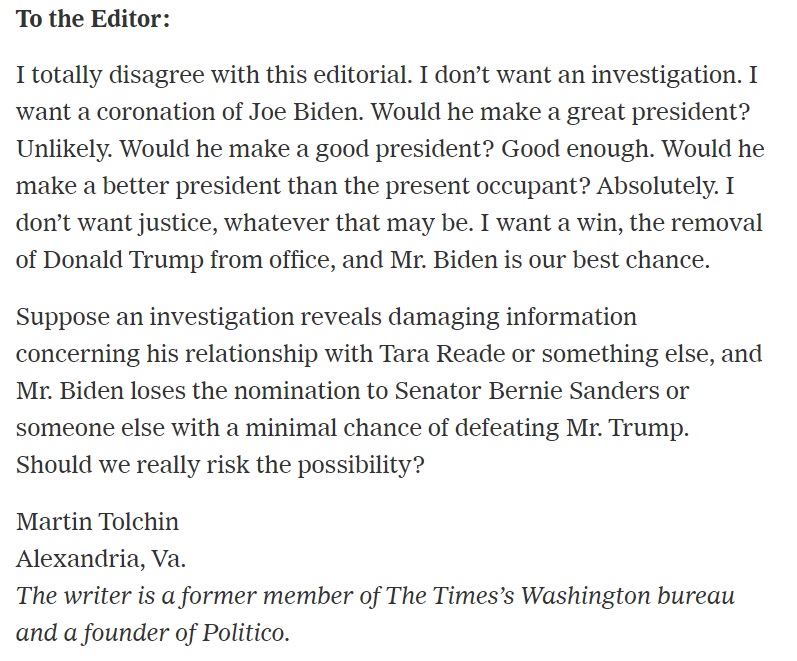Screen dimensions: 797x661
Task: Click the word 'Unlikely' in first paragraph
Action: [x=58, y=150]
